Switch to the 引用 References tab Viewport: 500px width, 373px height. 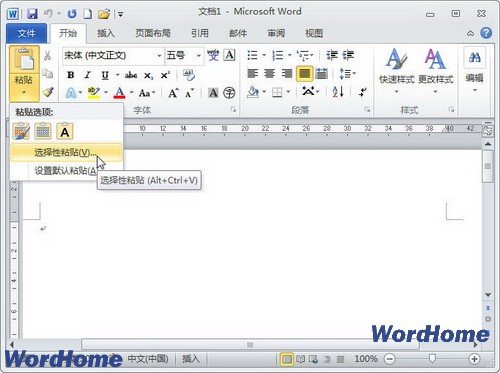[200, 33]
